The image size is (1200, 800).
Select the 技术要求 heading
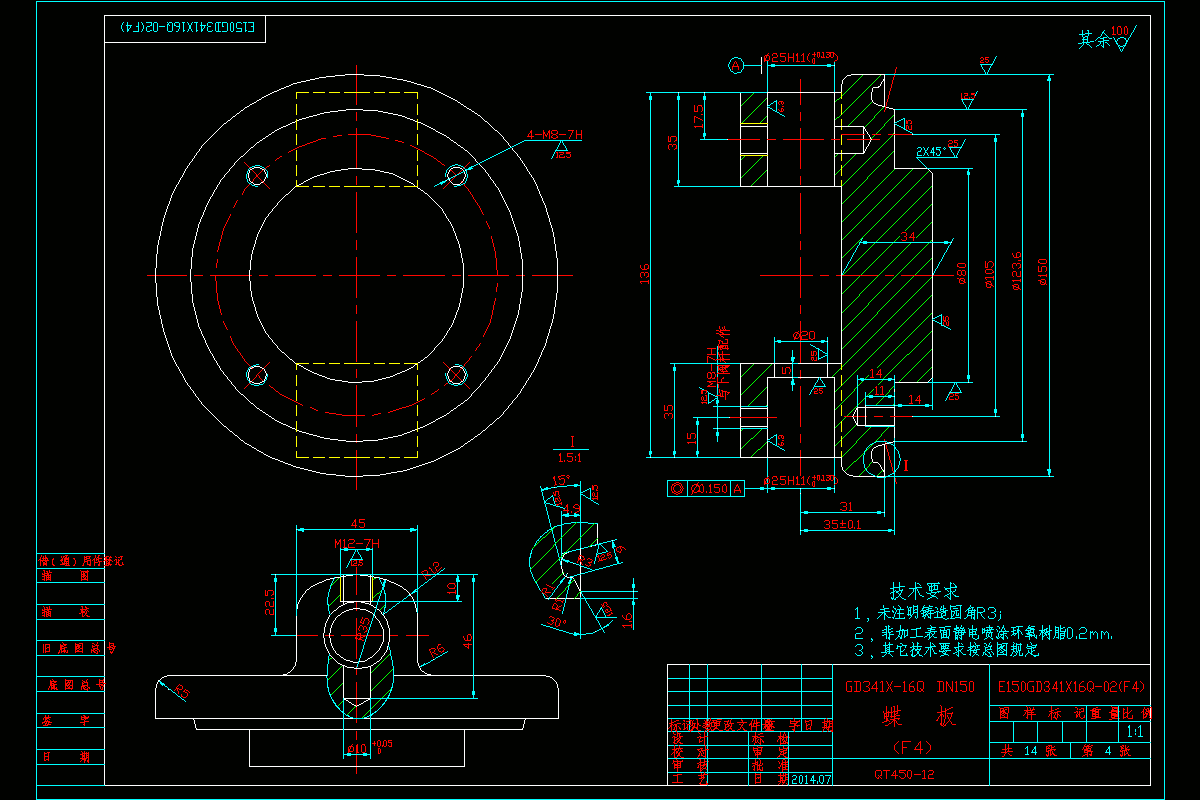point(925,591)
